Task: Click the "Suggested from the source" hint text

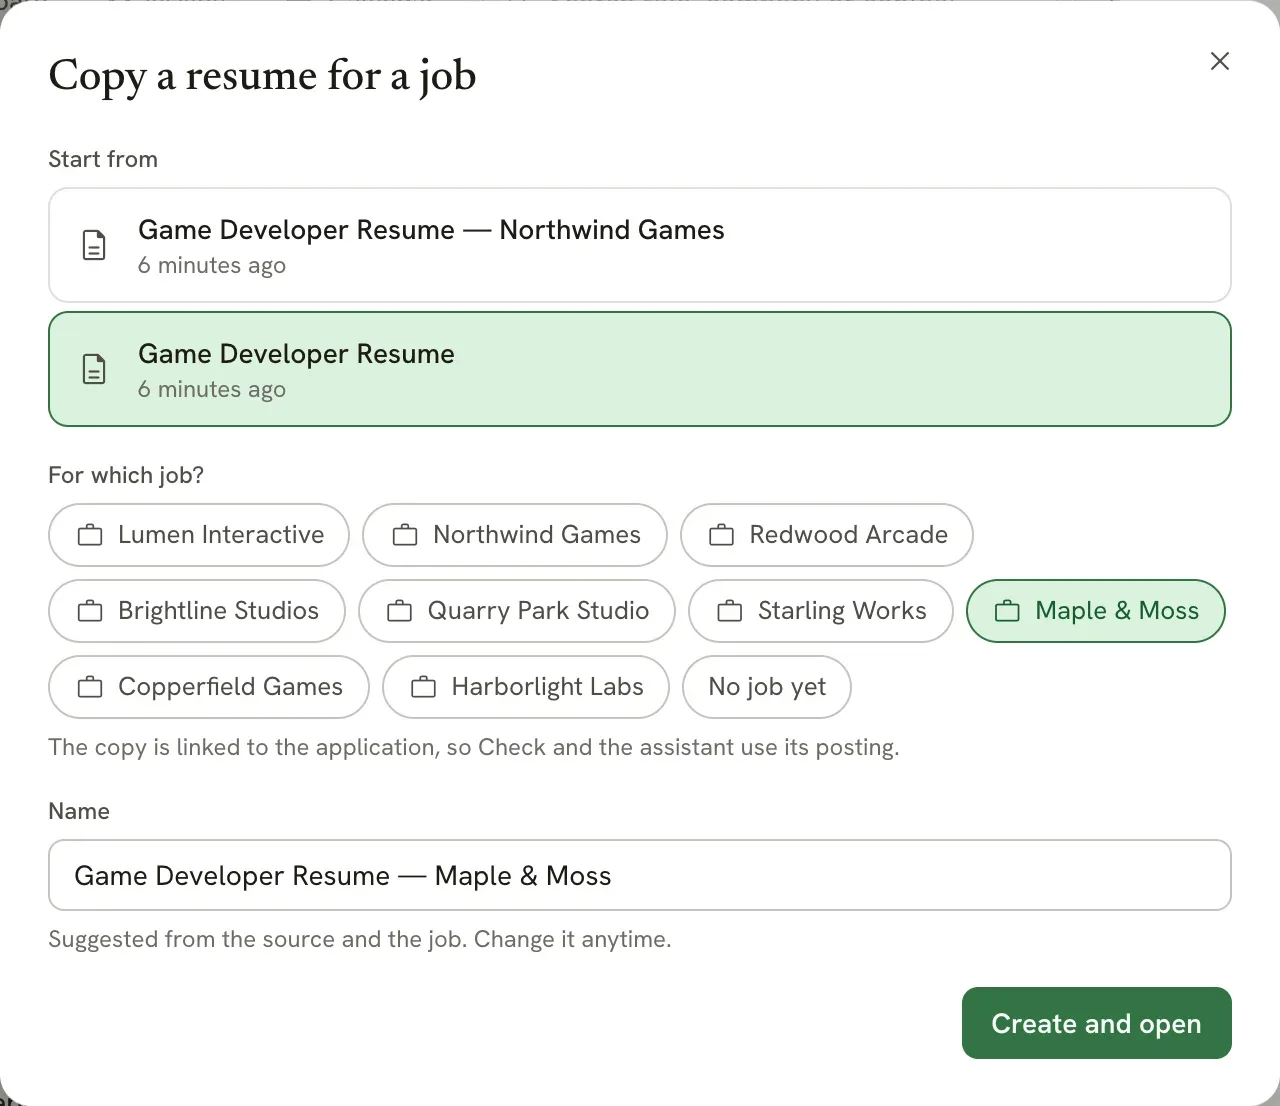Action: (x=360, y=939)
